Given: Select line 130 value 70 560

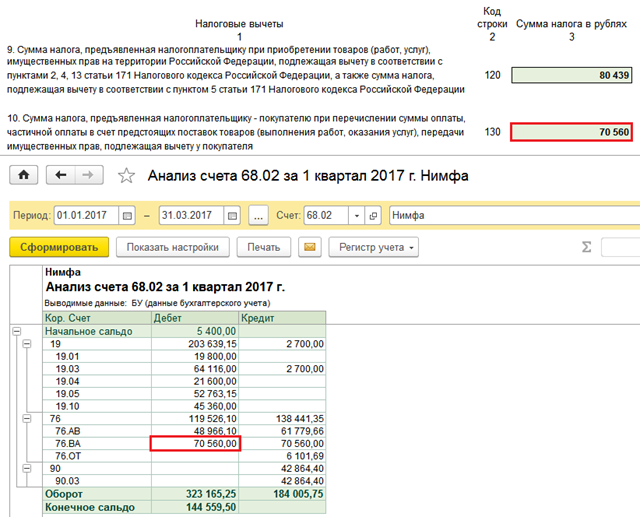Looking at the screenshot, I should pos(571,132).
